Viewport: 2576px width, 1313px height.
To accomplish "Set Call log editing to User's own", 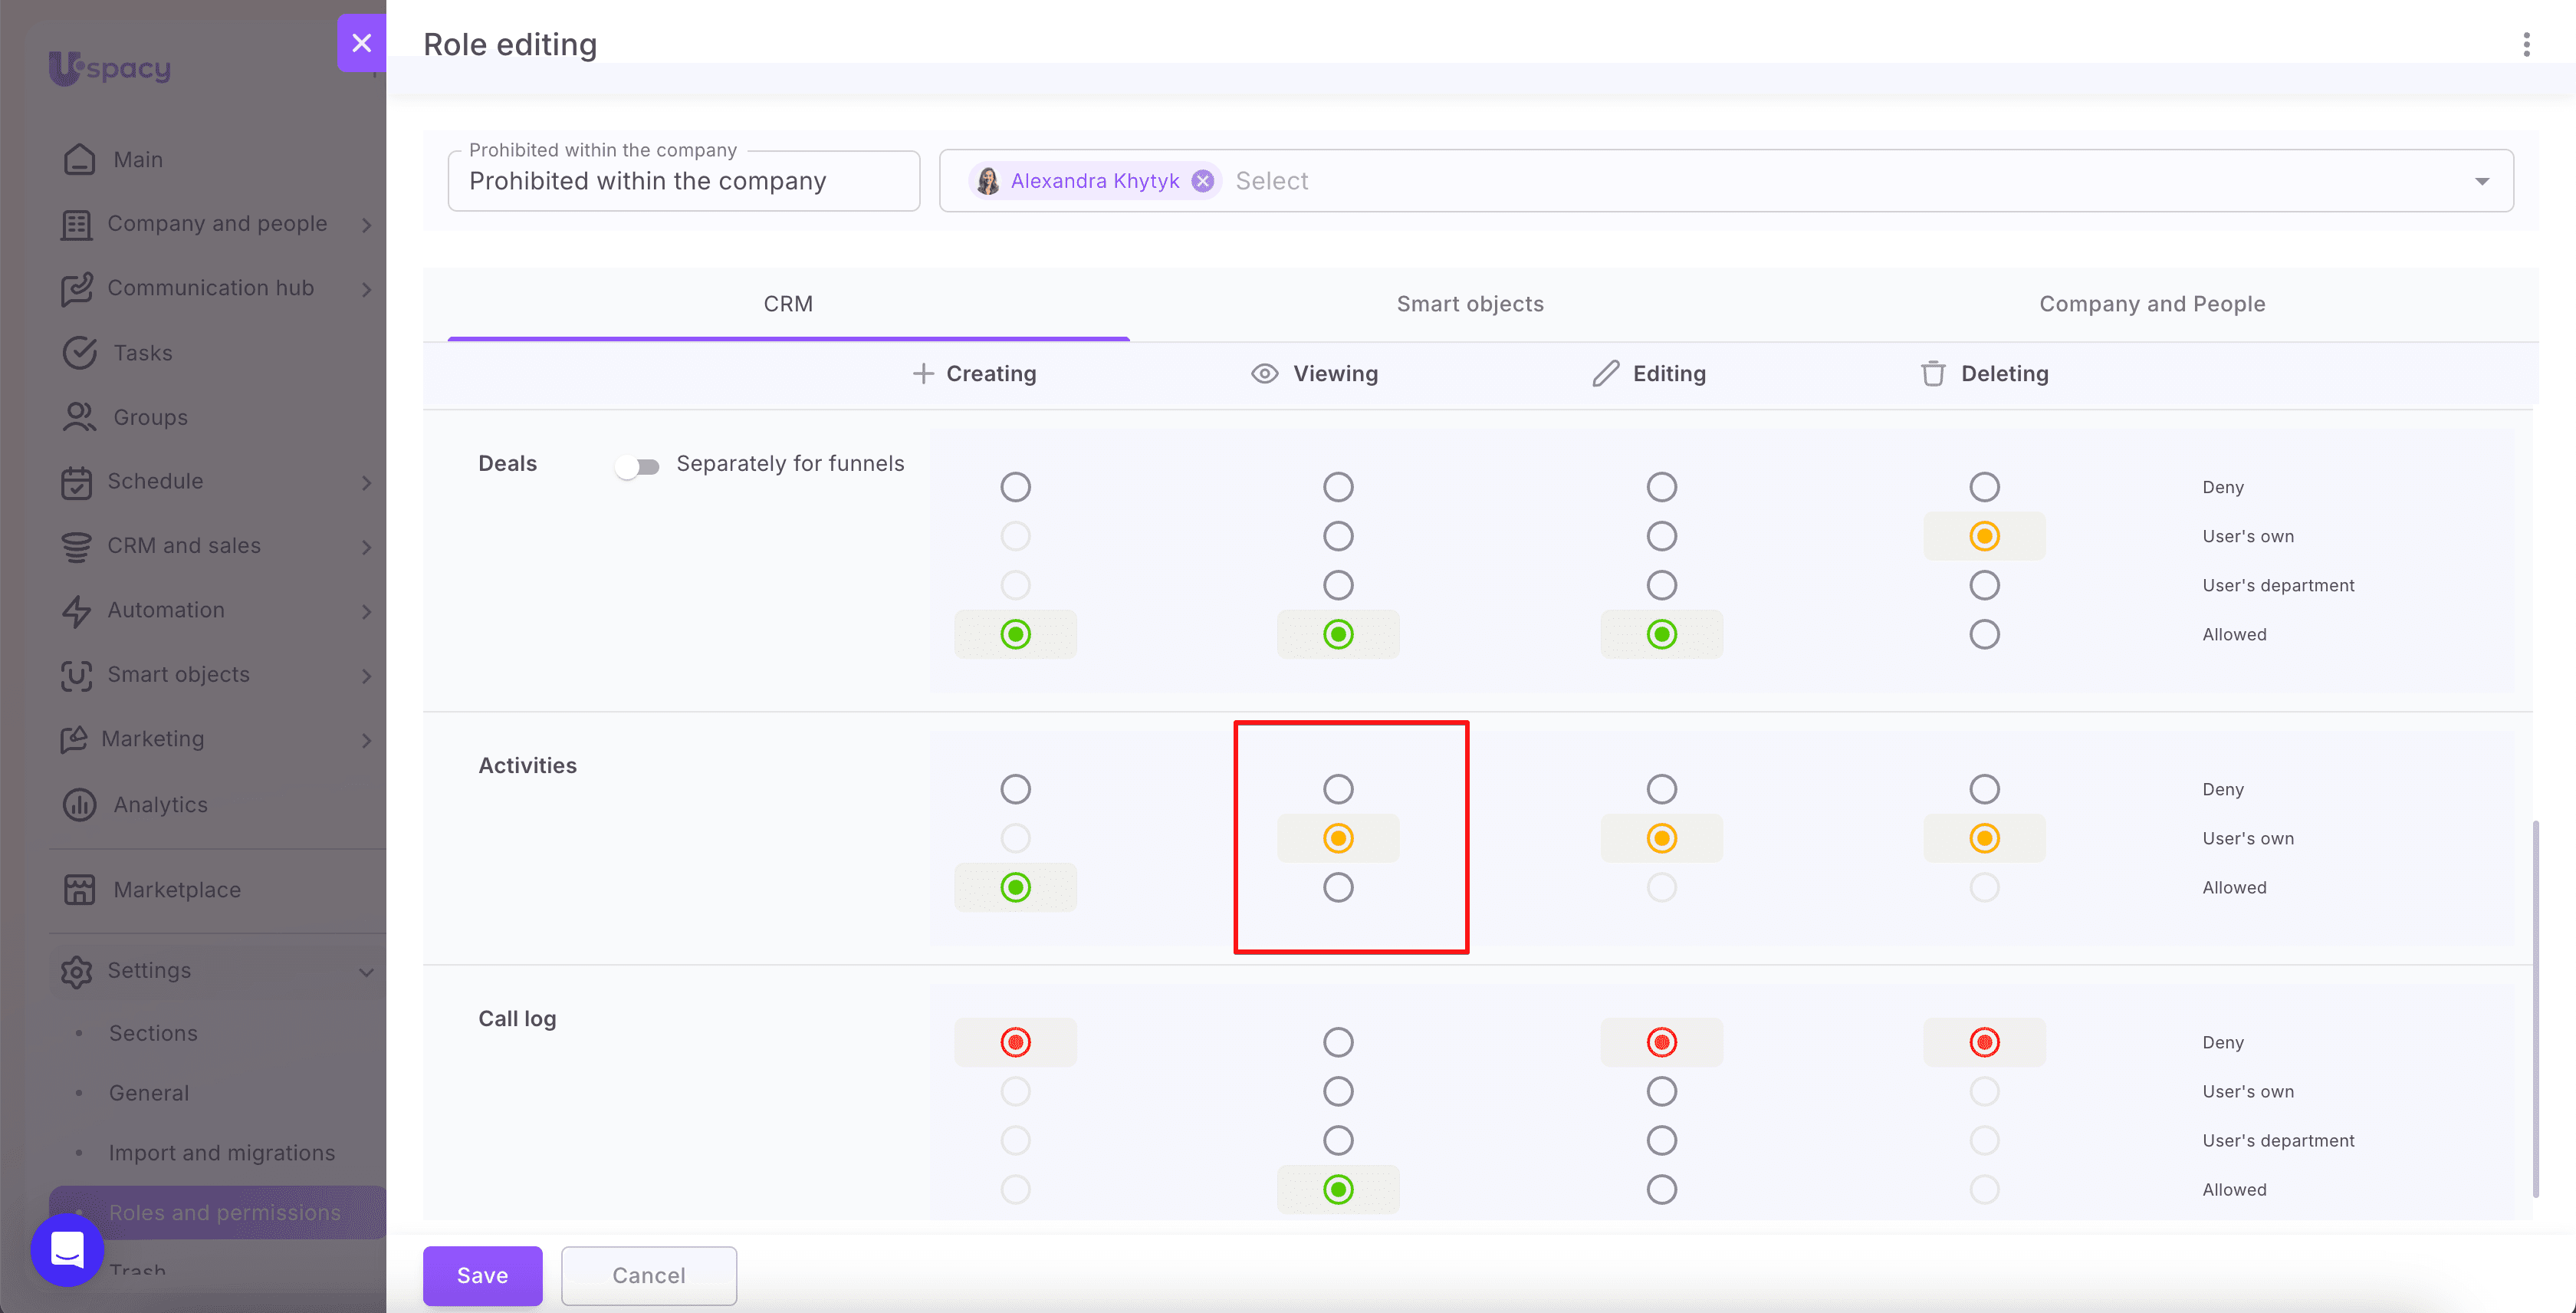I will pos(1661,1091).
